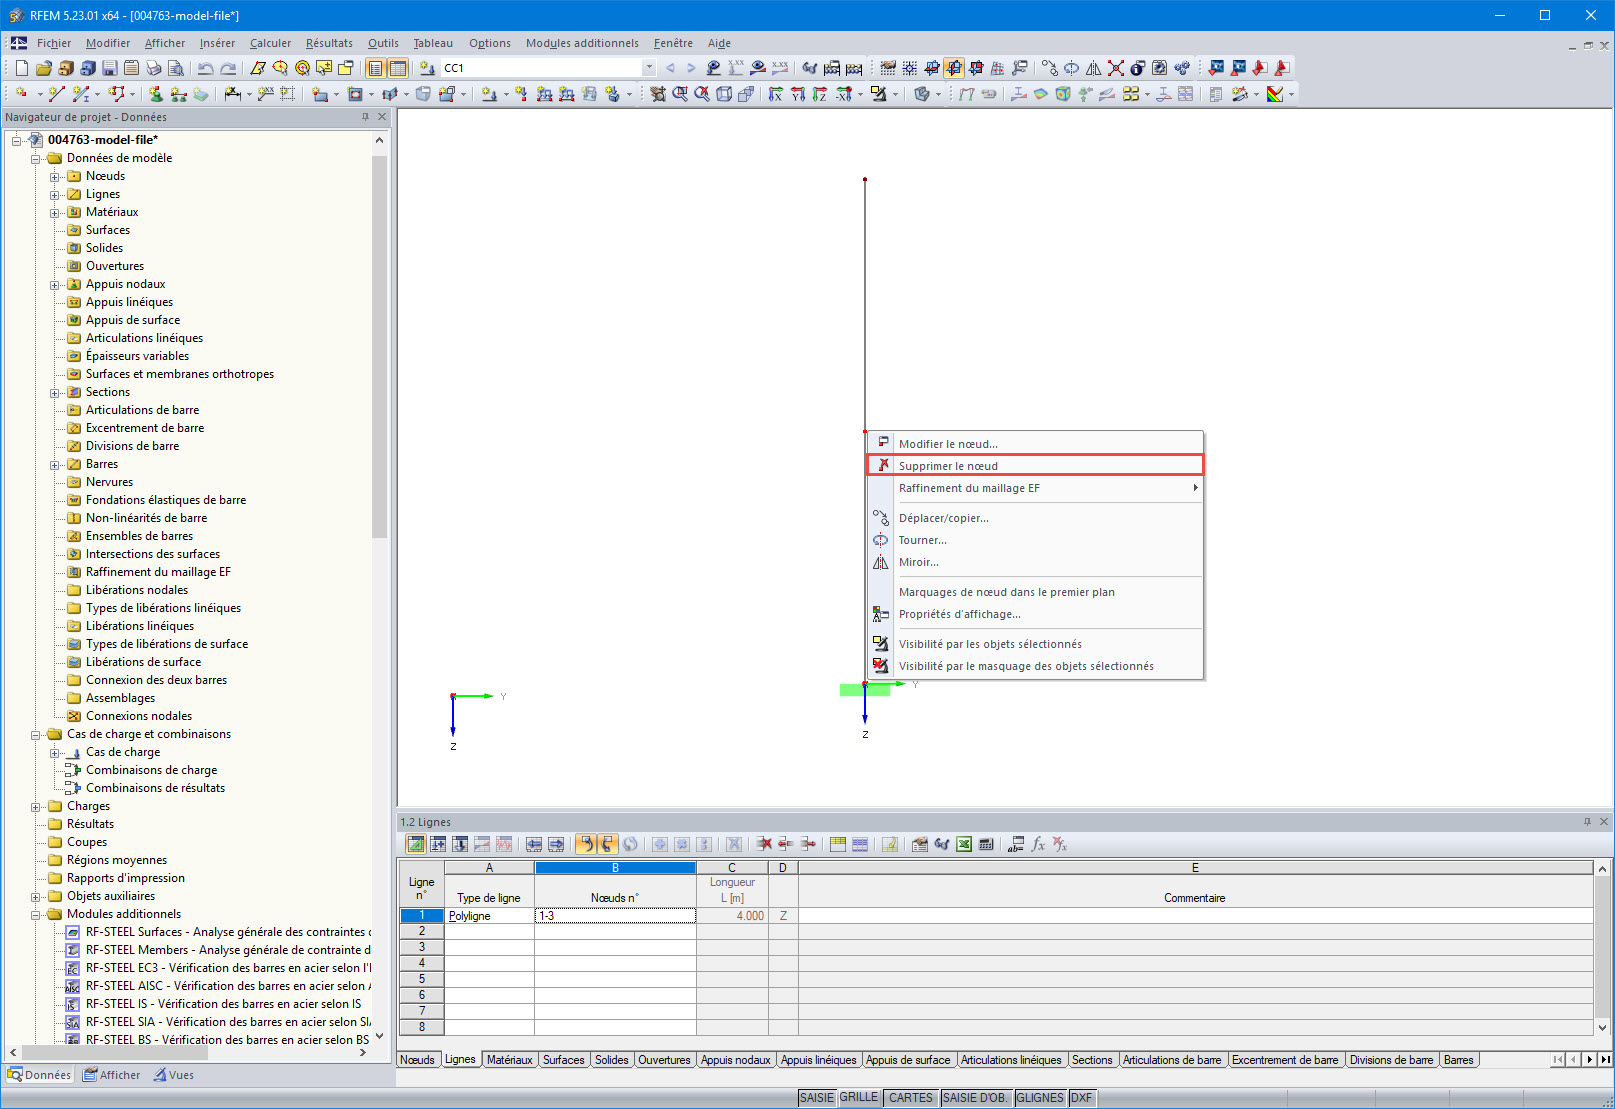Select Combinaisons de charge in the tree
The image size is (1615, 1109).
coord(151,770)
